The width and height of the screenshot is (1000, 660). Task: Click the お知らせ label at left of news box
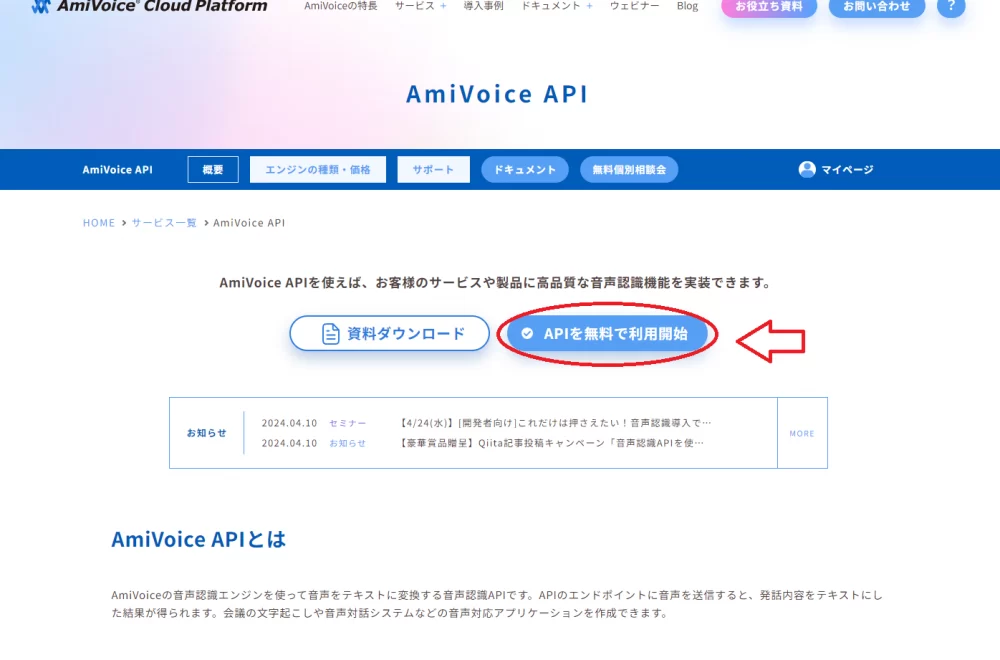click(x=207, y=433)
